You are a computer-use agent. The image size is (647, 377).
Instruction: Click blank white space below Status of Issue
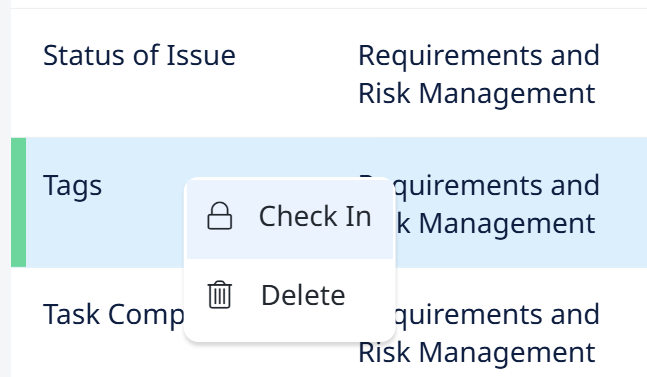pyautogui.click(x=165, y=103)
